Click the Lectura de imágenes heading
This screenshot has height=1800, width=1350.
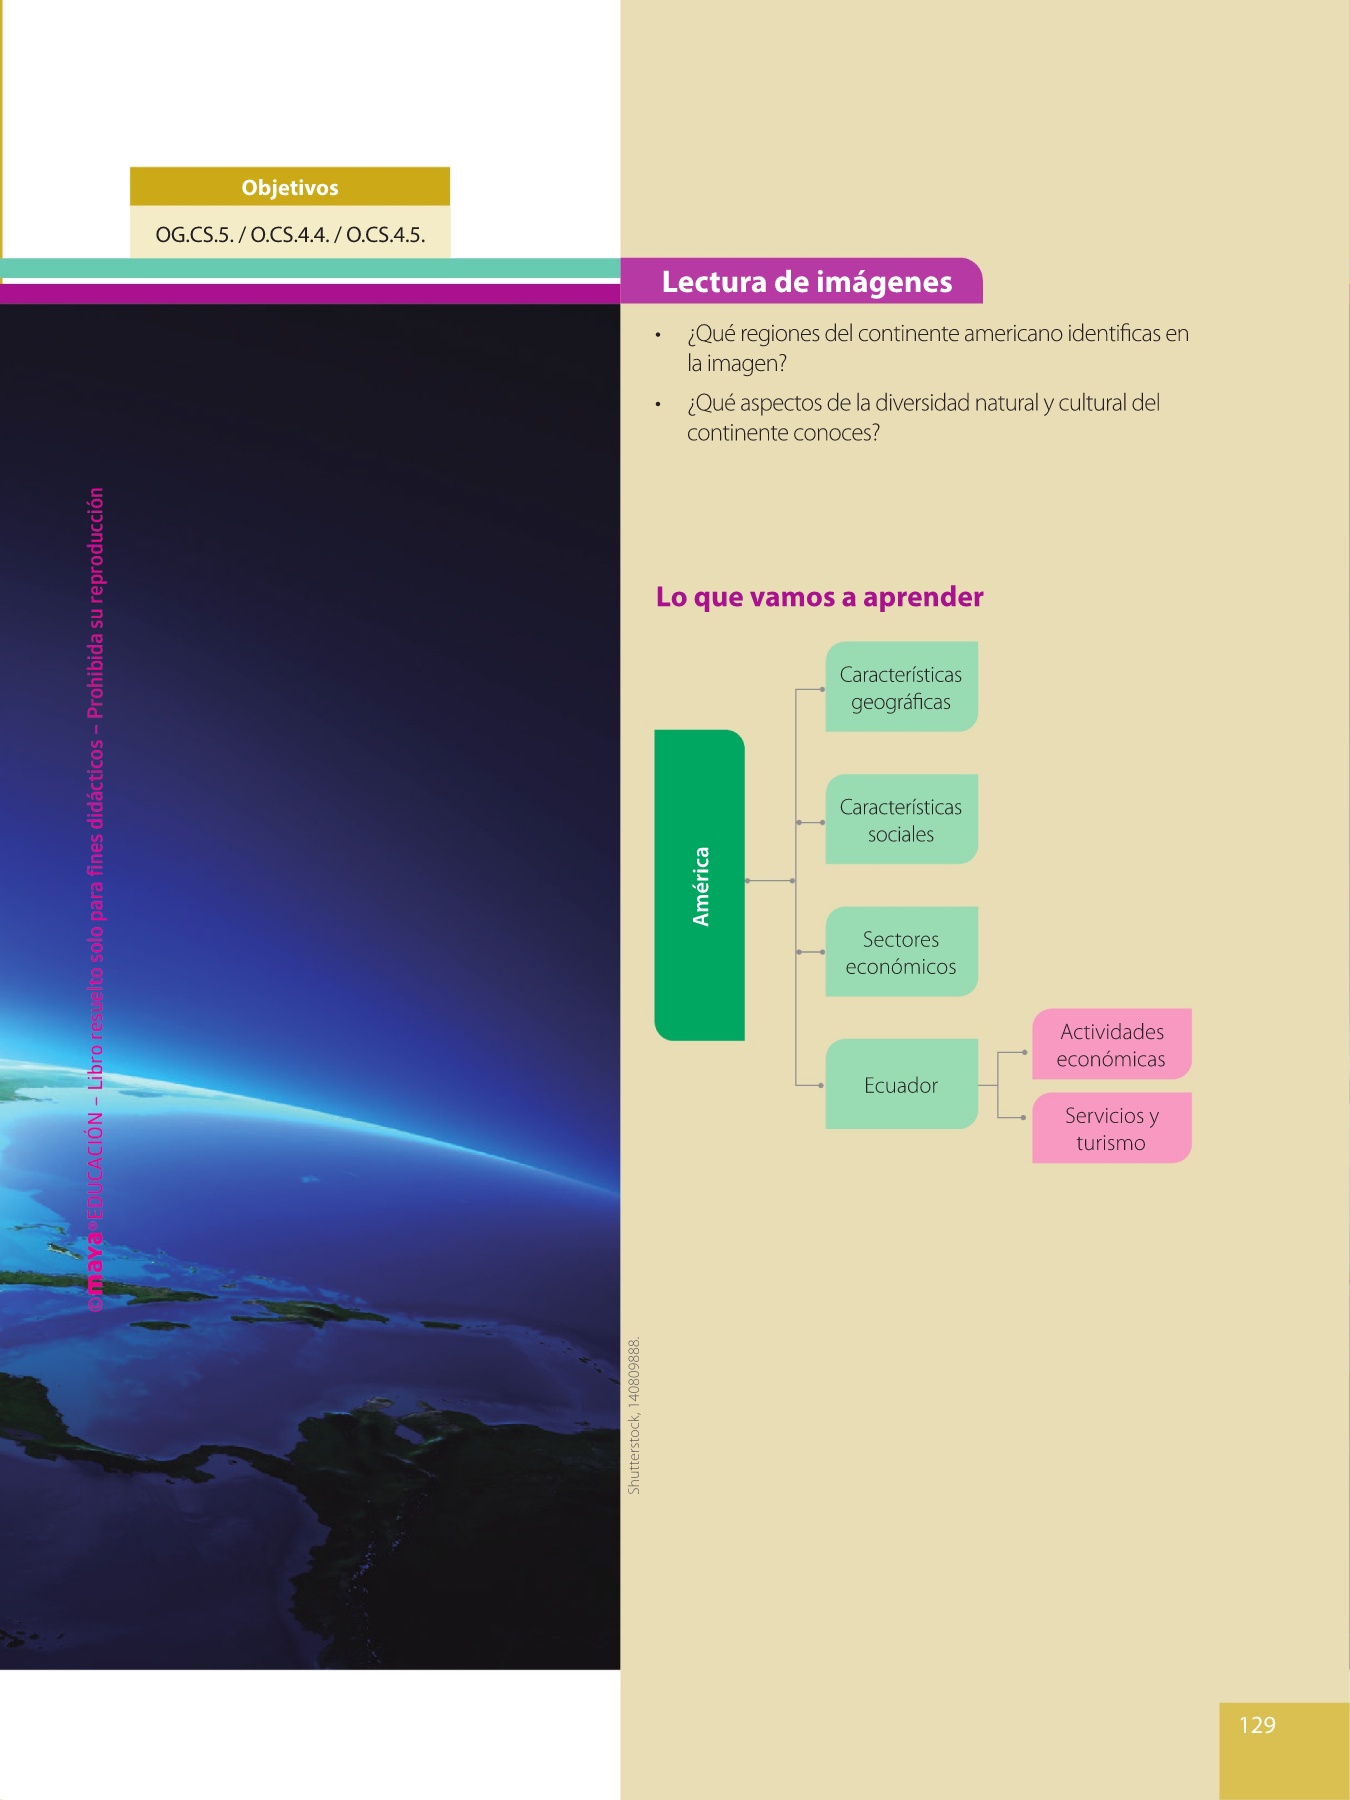pos(806,282)
